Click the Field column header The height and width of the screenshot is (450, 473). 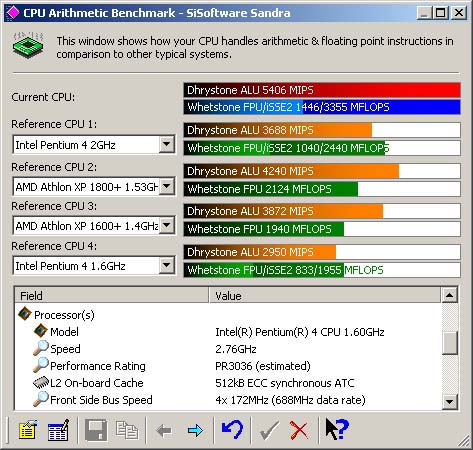click(112, 296)
